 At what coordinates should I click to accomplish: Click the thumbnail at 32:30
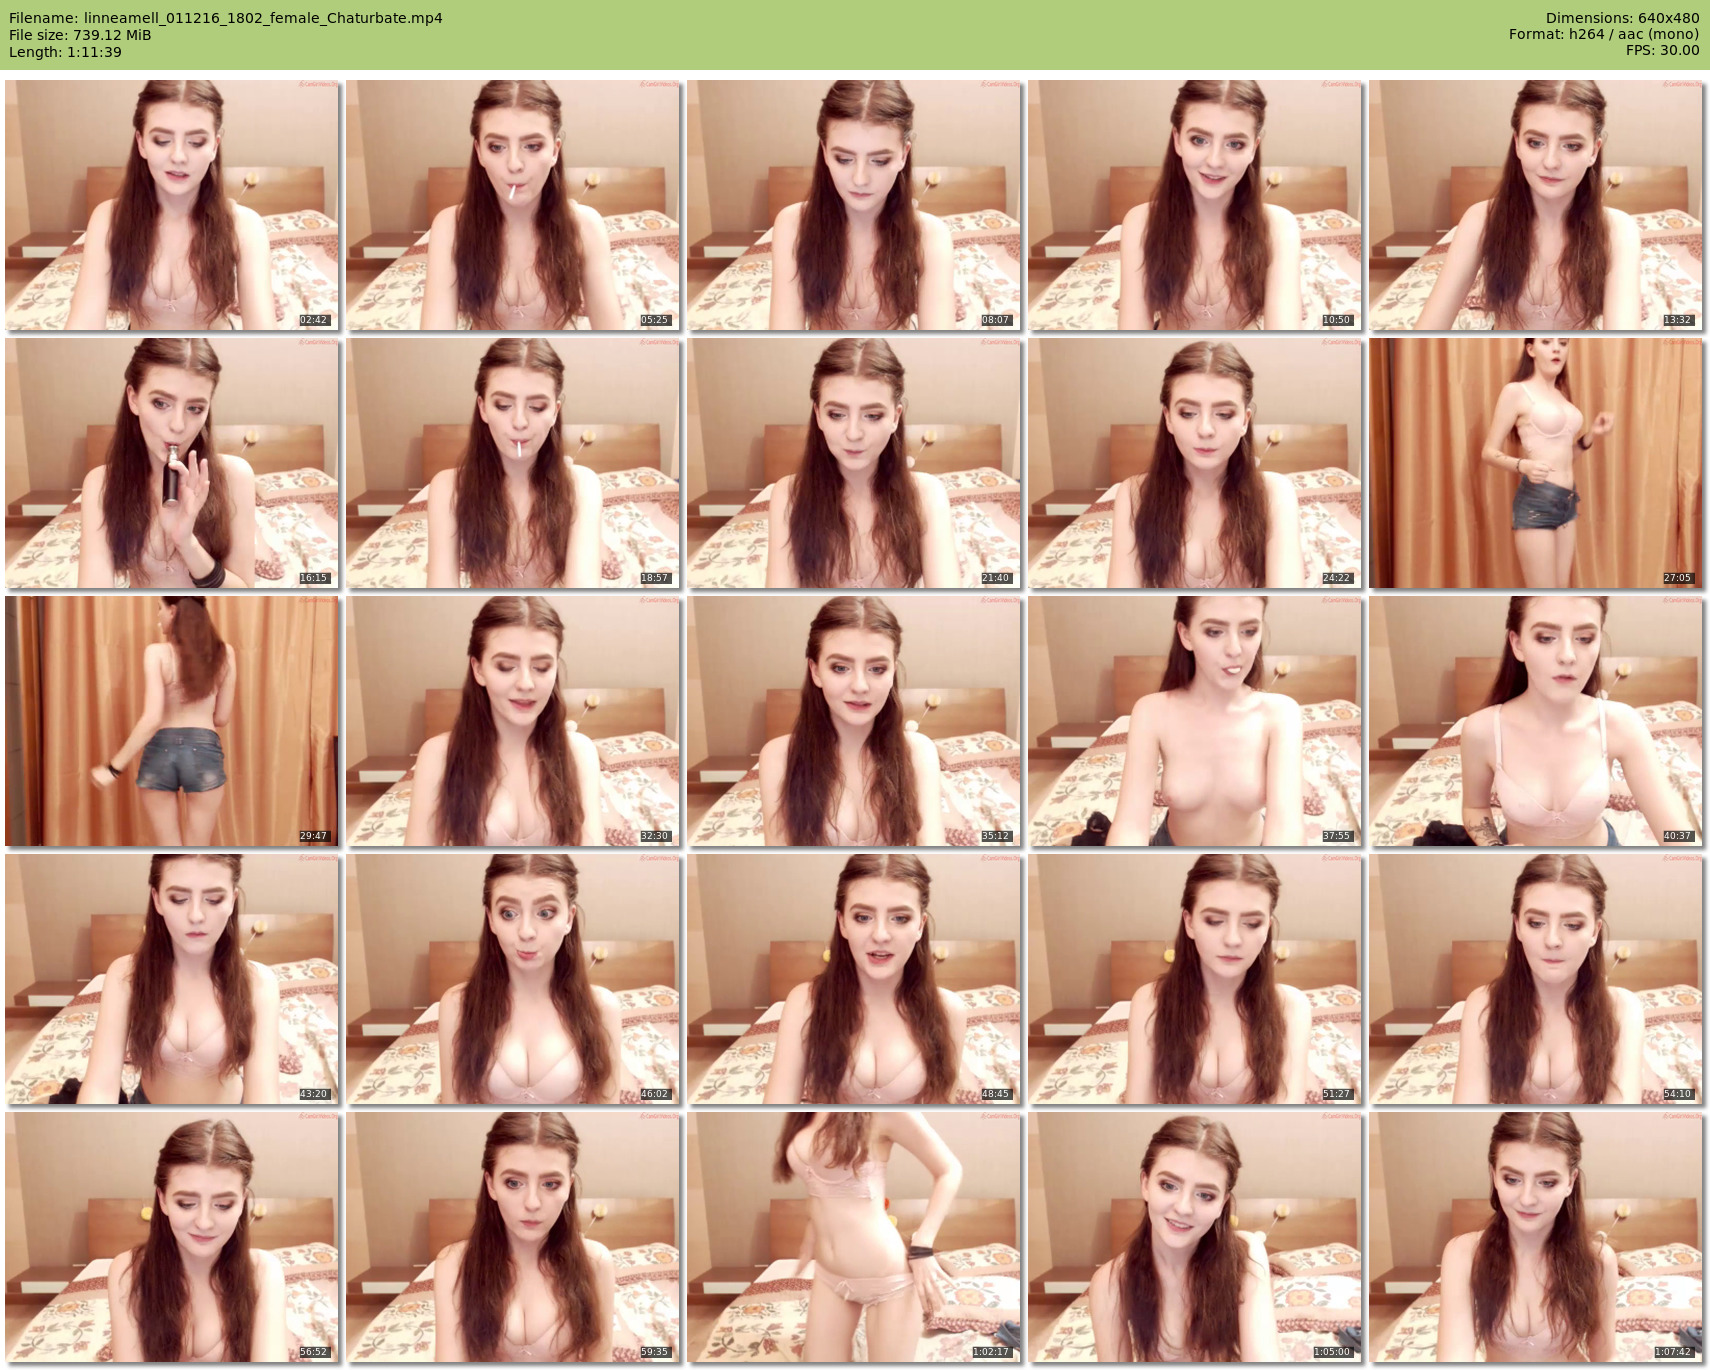coord(513,721)
